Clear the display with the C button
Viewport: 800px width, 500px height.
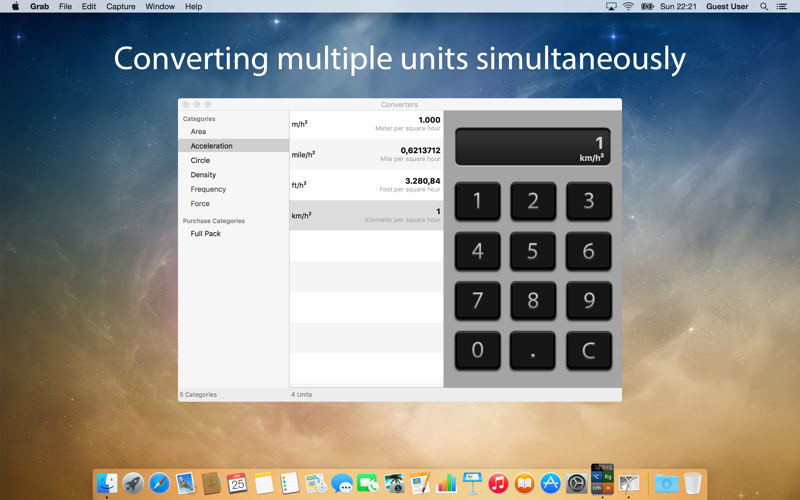pos(589,350)
